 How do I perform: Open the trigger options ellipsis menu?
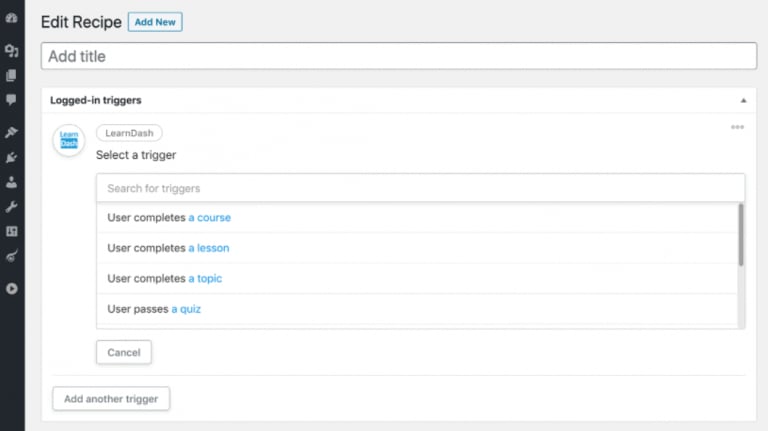coord(737,127)
